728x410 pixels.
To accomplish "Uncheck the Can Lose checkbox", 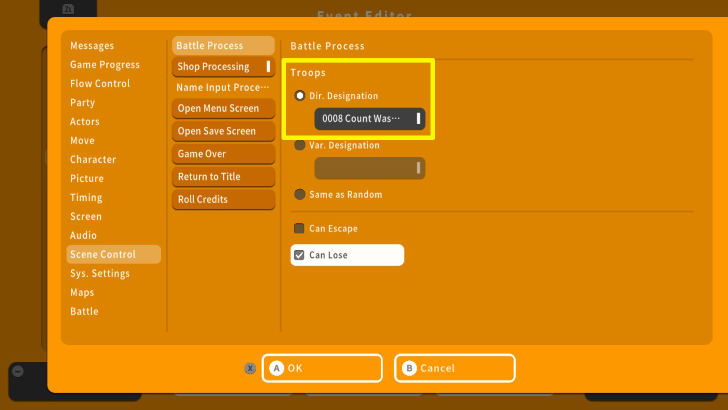I will click(x=299, y=255).
